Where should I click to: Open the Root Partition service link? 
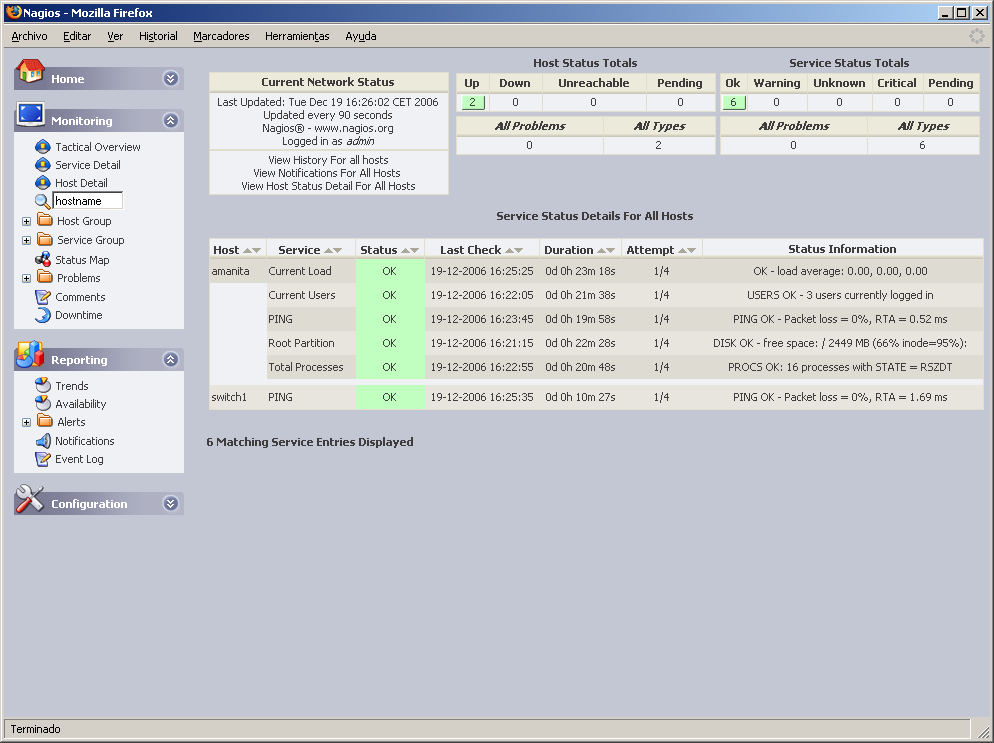click(301, 343)
